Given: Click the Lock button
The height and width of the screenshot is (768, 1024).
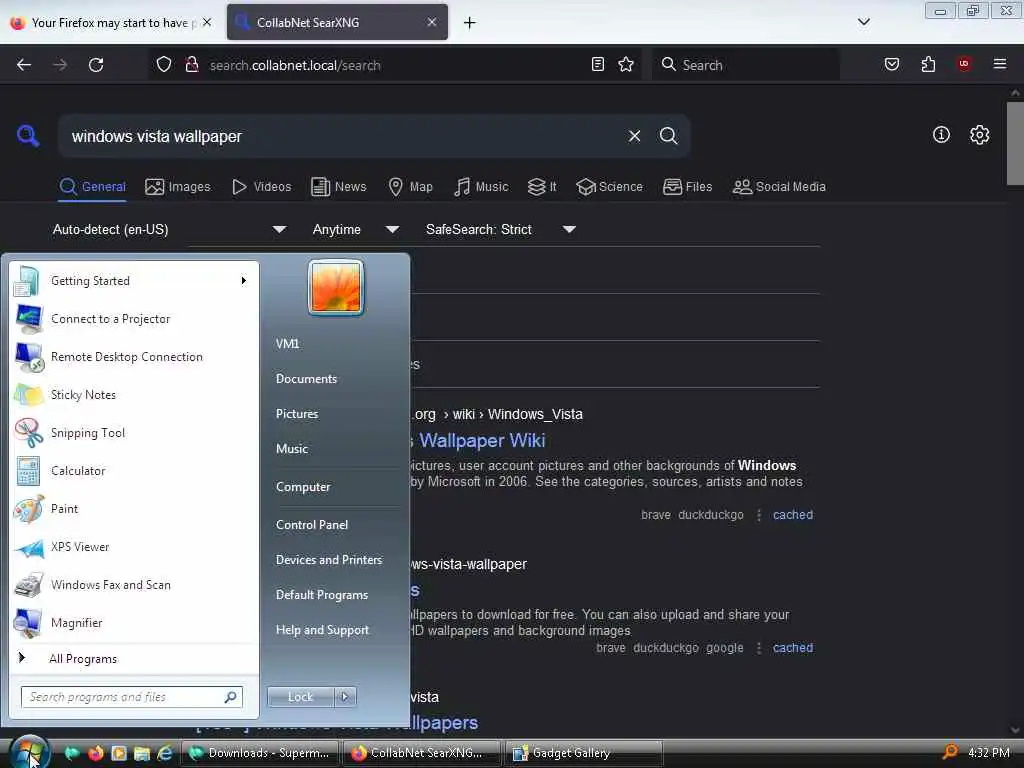Looking at the screenshot, I should point(300,697).
